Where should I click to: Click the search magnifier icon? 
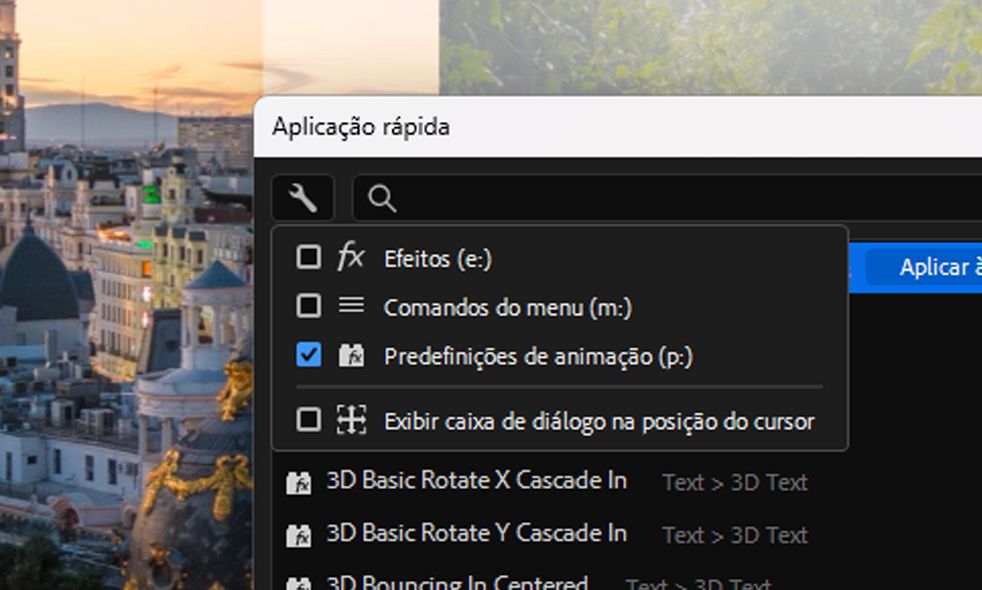382,199
